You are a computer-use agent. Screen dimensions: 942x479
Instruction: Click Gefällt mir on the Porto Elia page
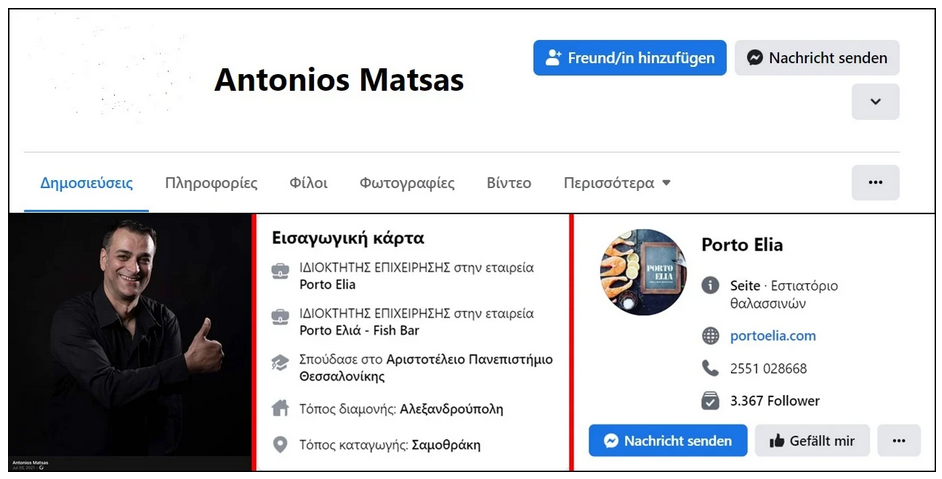click(812, 440)
